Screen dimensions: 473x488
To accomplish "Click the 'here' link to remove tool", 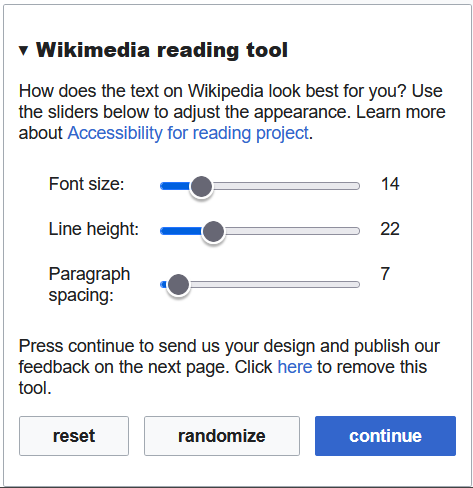I will click(x=295, y=367).
